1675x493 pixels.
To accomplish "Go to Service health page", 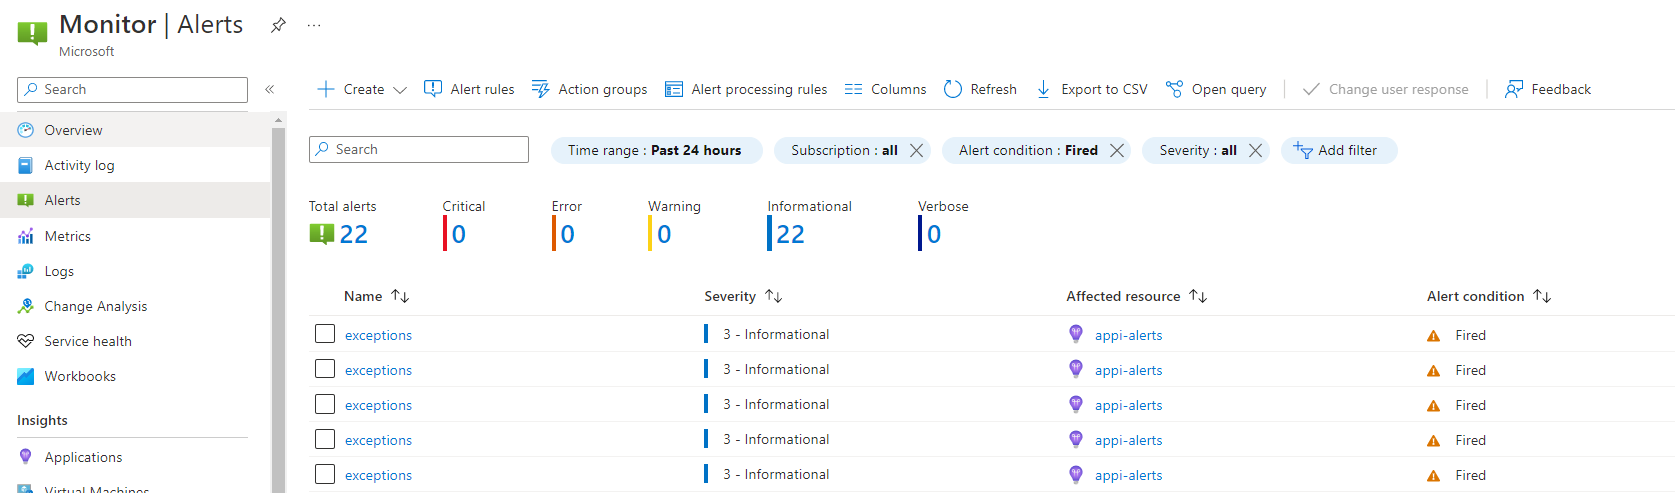I will click(x=88, y=341).
